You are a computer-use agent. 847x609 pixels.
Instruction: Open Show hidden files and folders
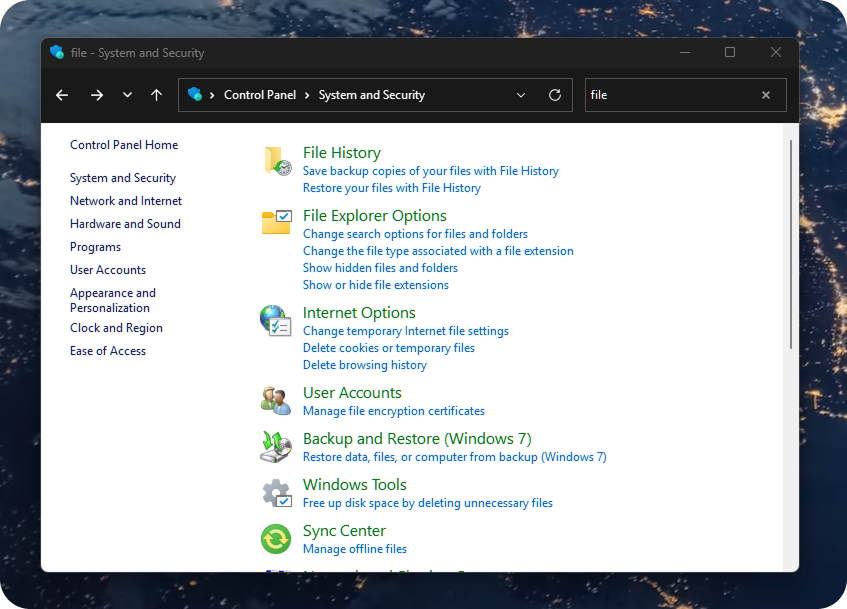coord(380,268)
